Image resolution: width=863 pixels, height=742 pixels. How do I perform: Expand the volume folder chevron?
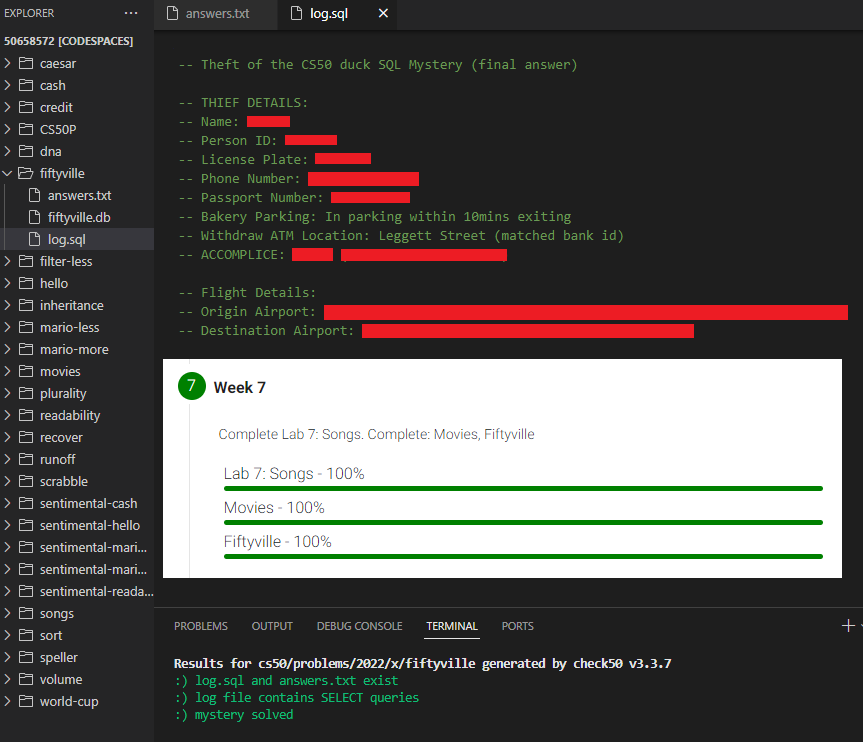8,679
